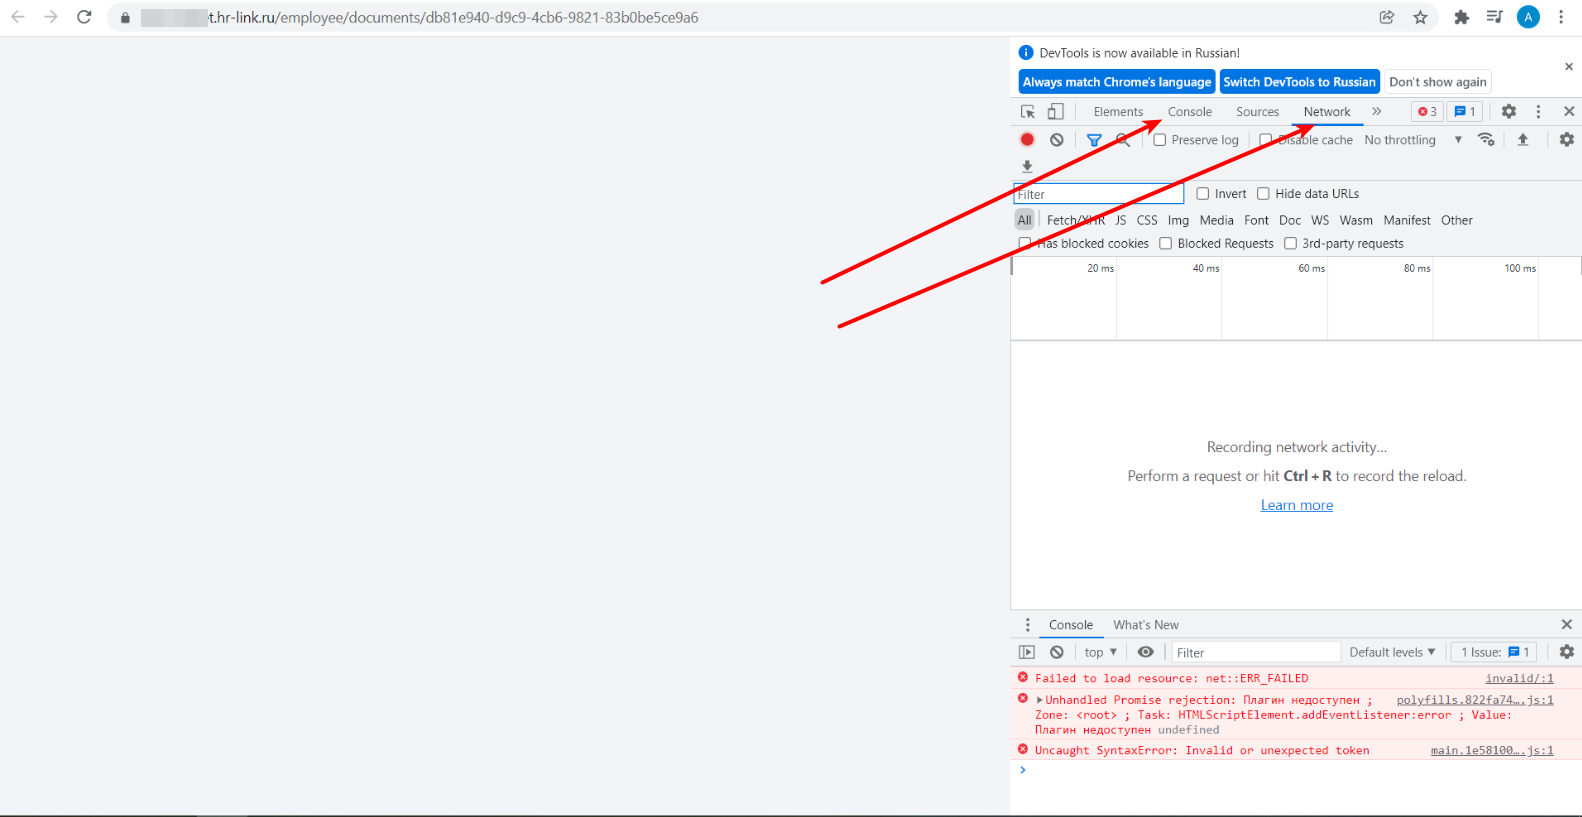Open the main.1e58100 source link
Screen dimensions: 1582x817
point(1492,750)
